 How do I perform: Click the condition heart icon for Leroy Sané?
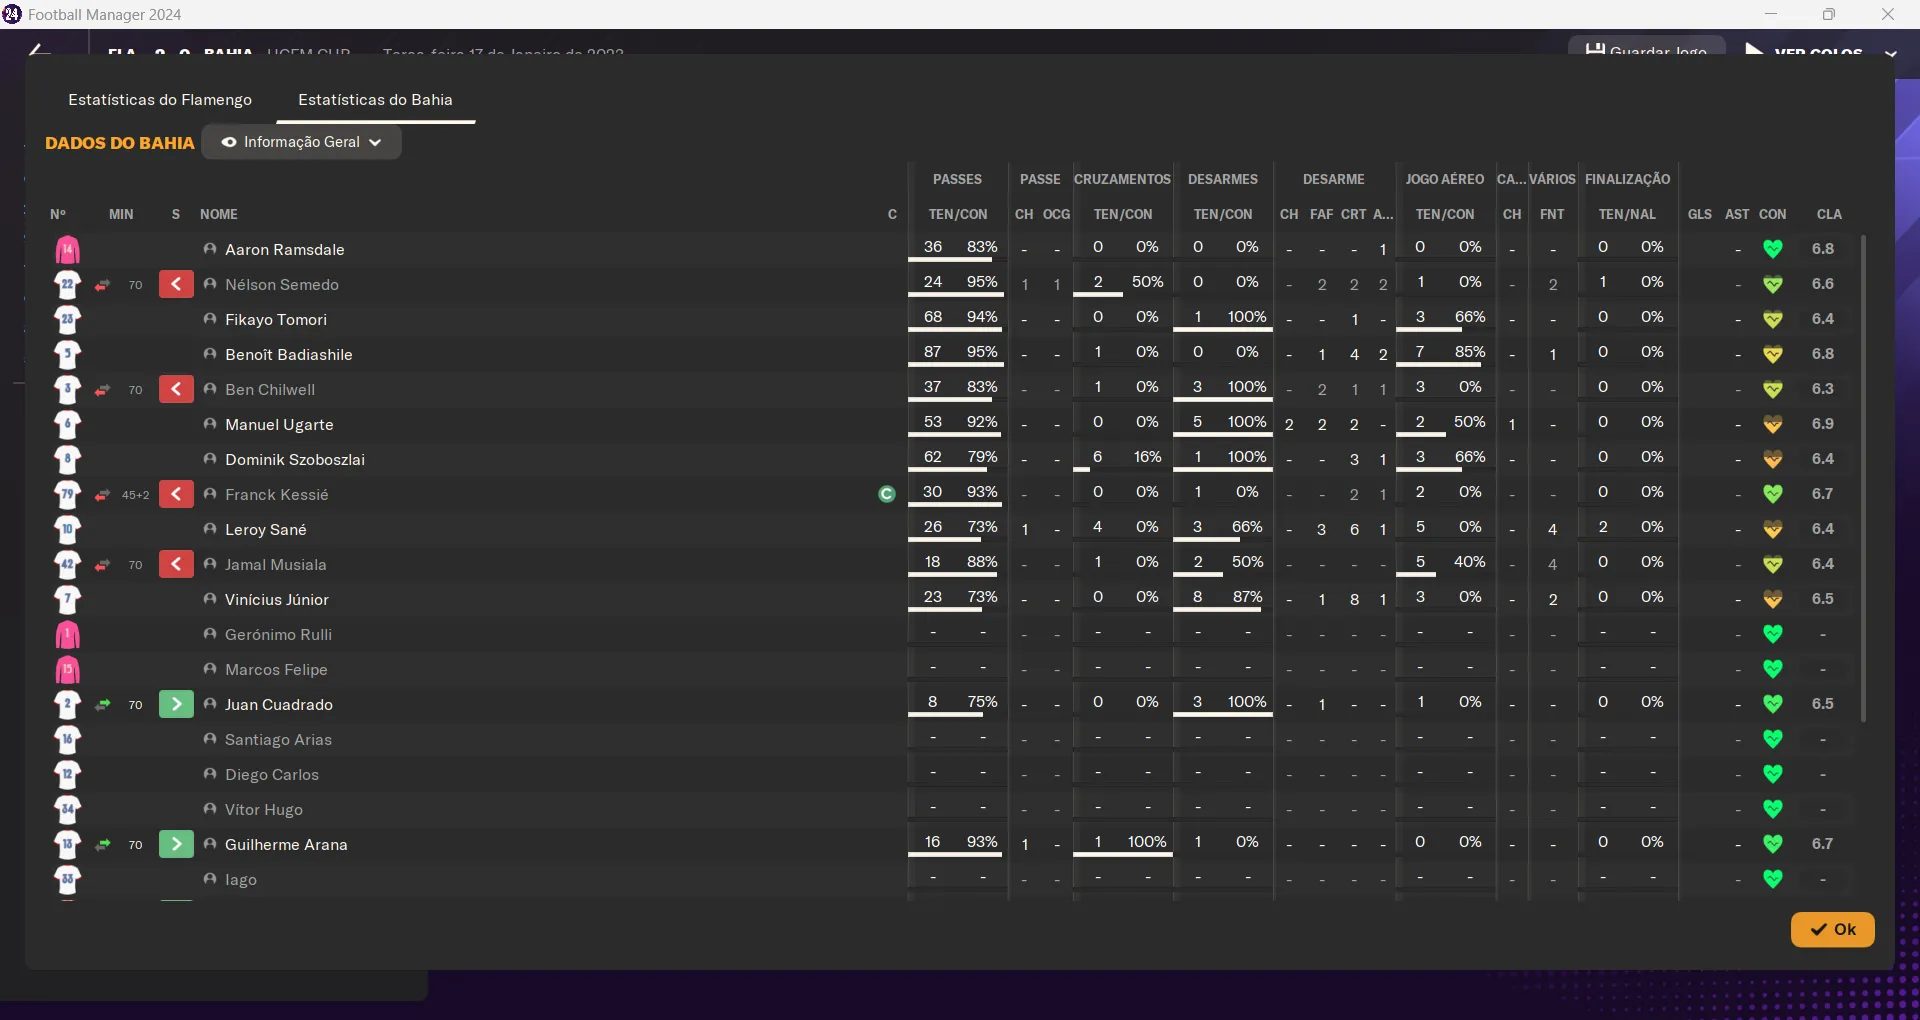[1773, 529]
